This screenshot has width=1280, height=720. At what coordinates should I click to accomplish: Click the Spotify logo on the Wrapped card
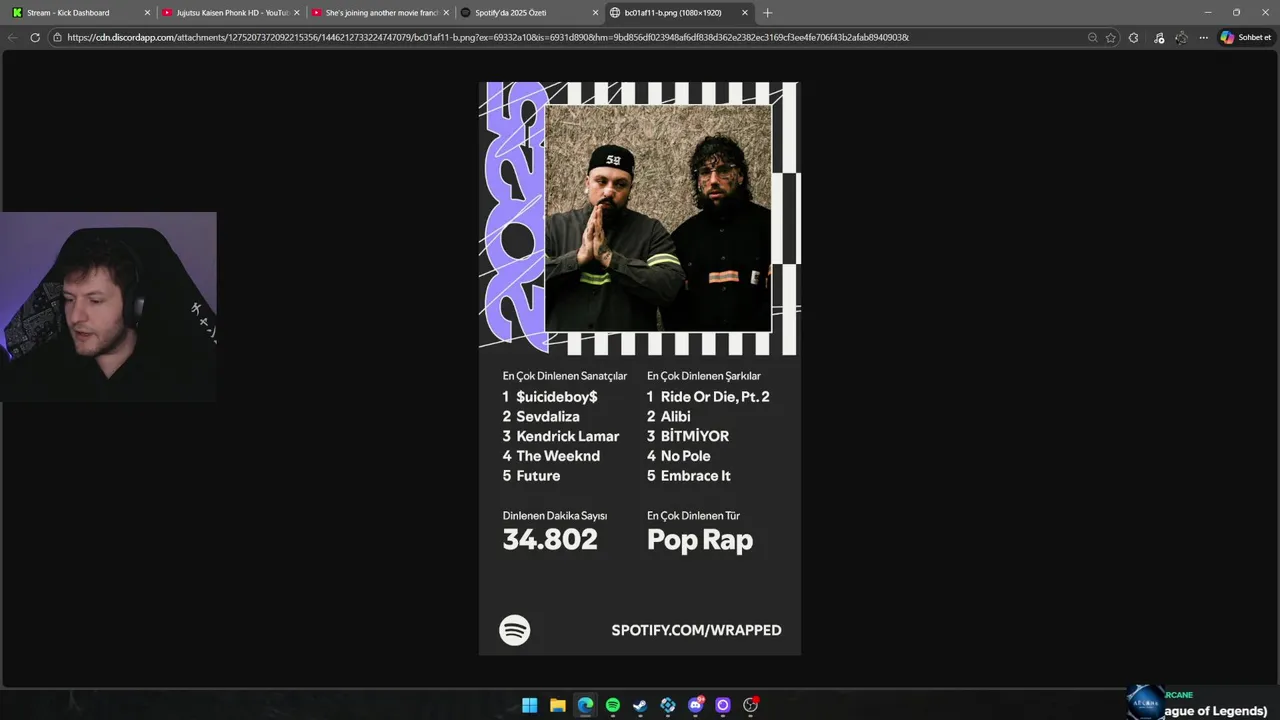coord(515,630)
